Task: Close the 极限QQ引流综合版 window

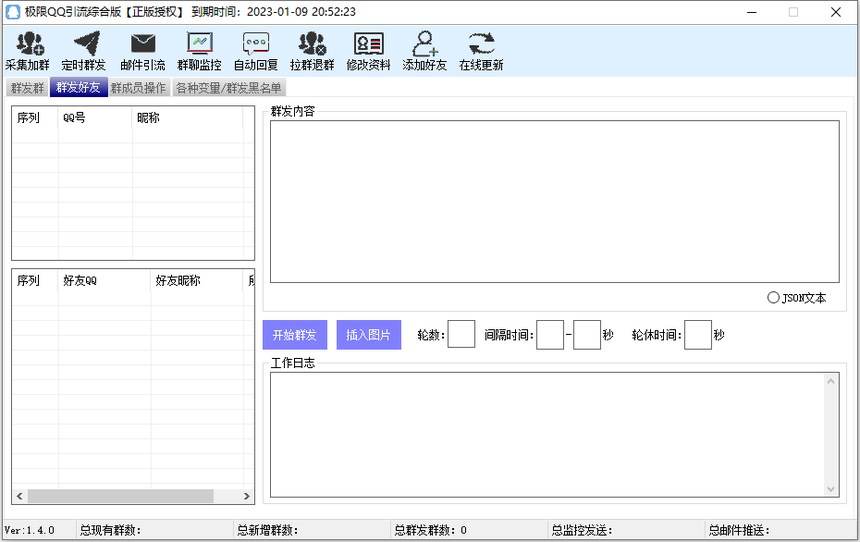Action: 836,12
